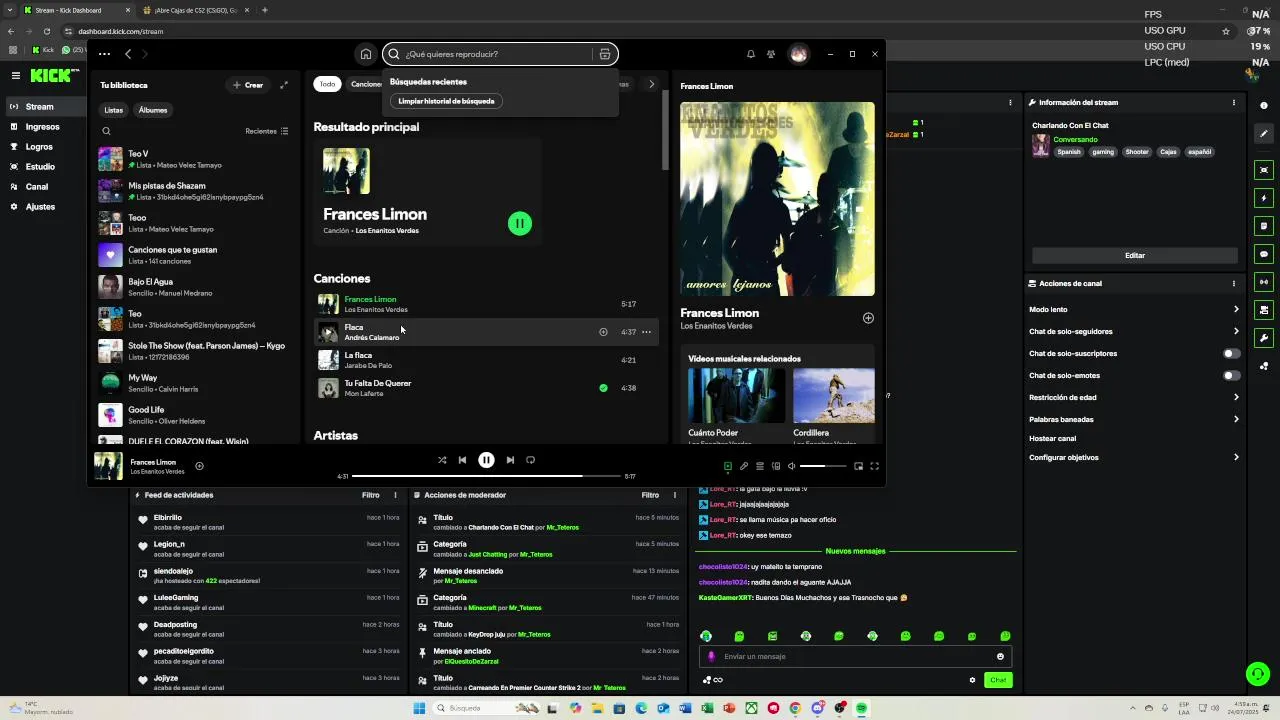Open Spotify Home via house icon

(366, 54)
